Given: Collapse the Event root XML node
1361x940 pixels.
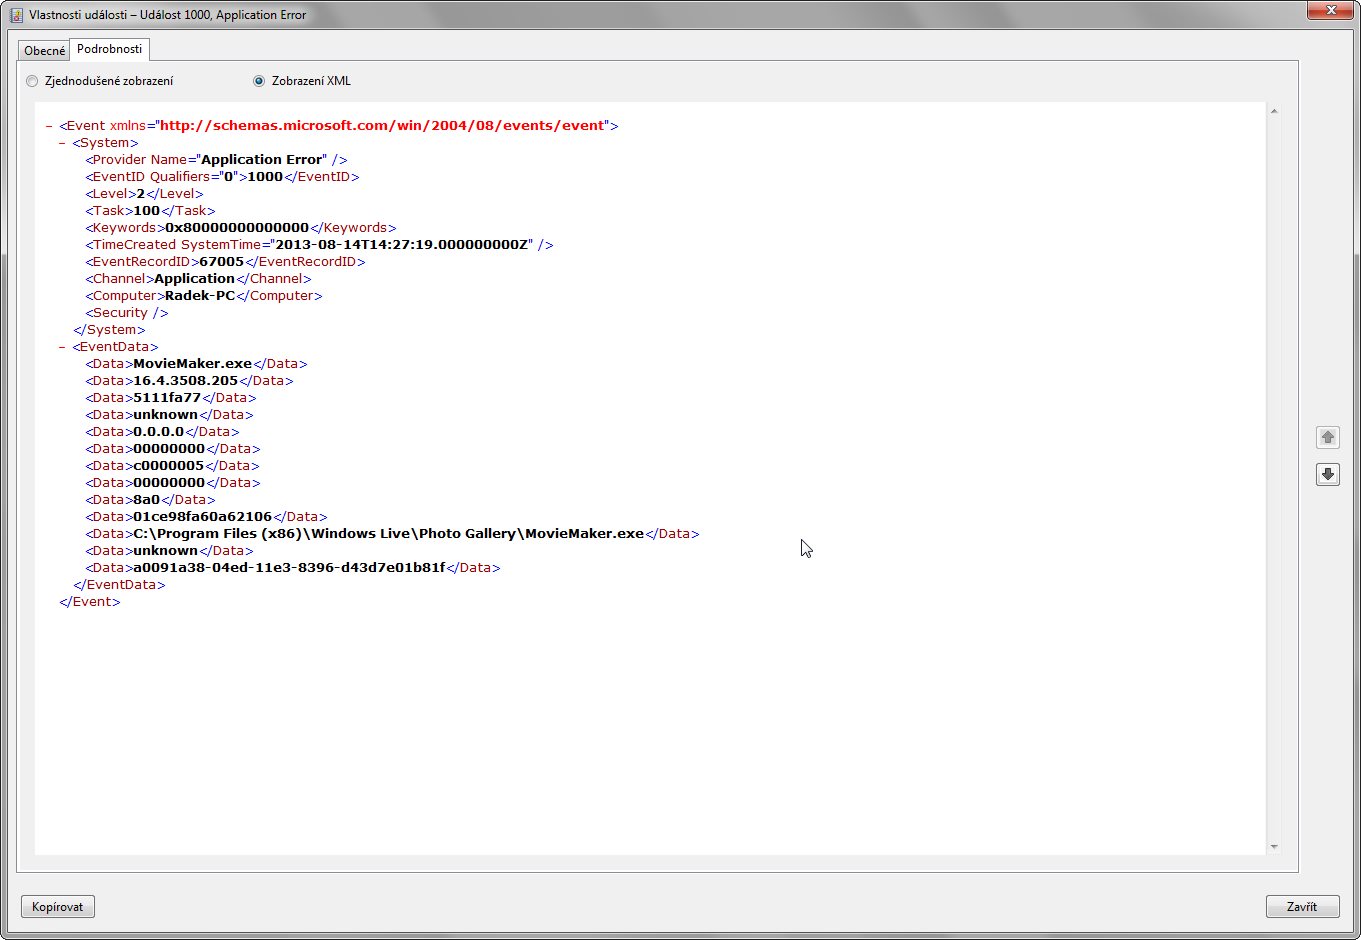Looking at the screenshot, I should coord(49,126).
